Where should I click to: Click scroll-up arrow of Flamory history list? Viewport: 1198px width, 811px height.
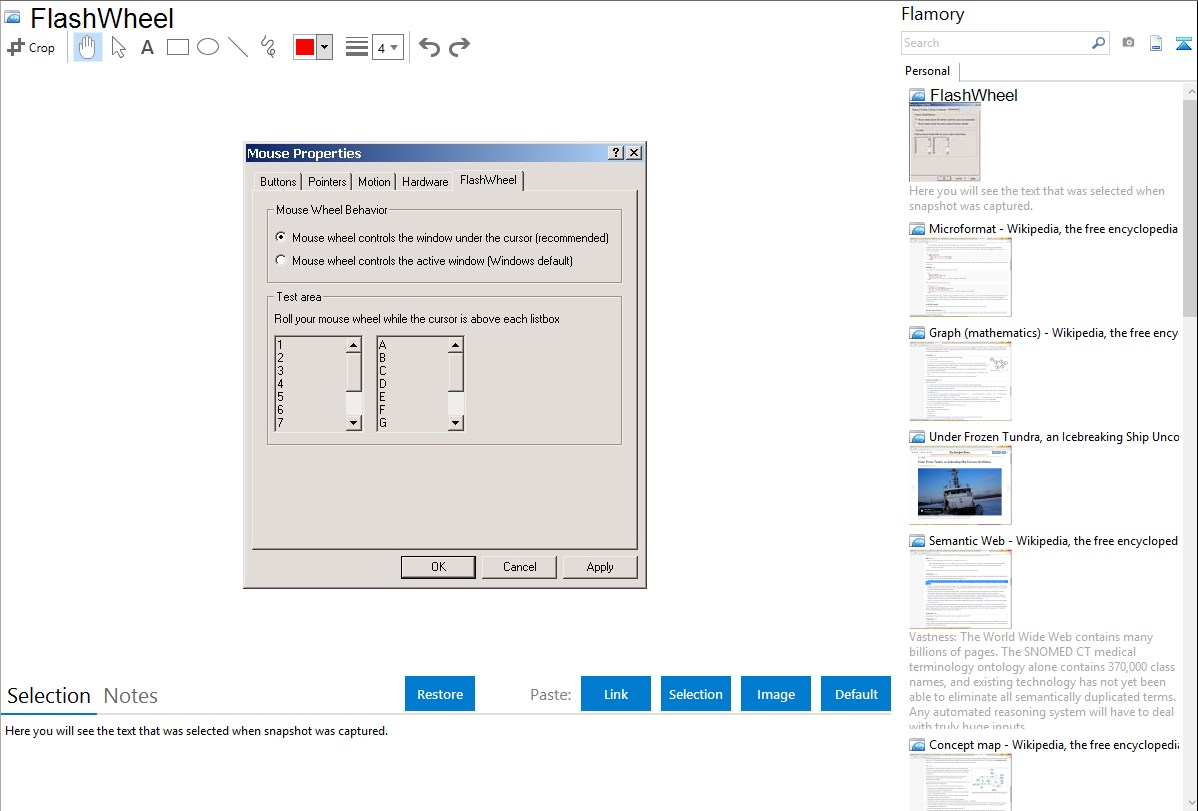pos(1191,92)
